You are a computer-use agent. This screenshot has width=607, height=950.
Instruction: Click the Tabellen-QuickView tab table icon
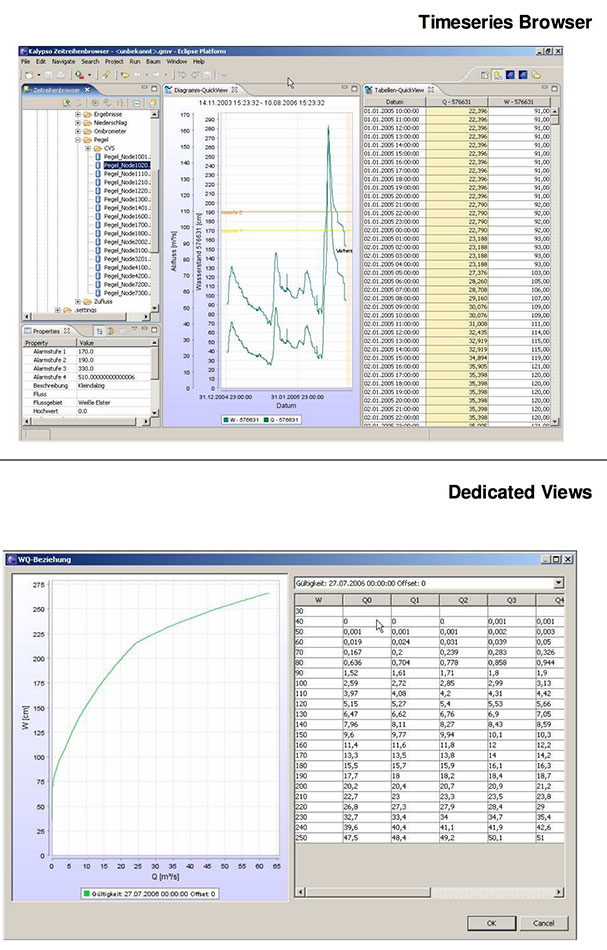tap(368, 90)
